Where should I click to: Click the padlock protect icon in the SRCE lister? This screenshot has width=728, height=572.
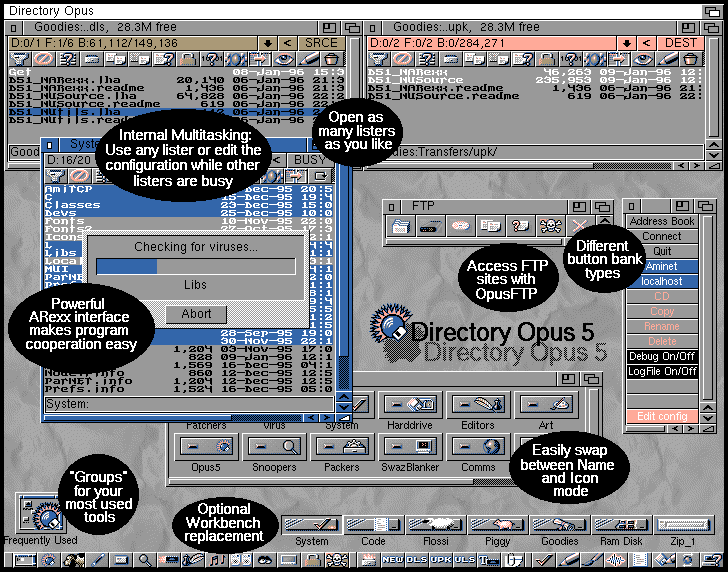click(188, 59)
